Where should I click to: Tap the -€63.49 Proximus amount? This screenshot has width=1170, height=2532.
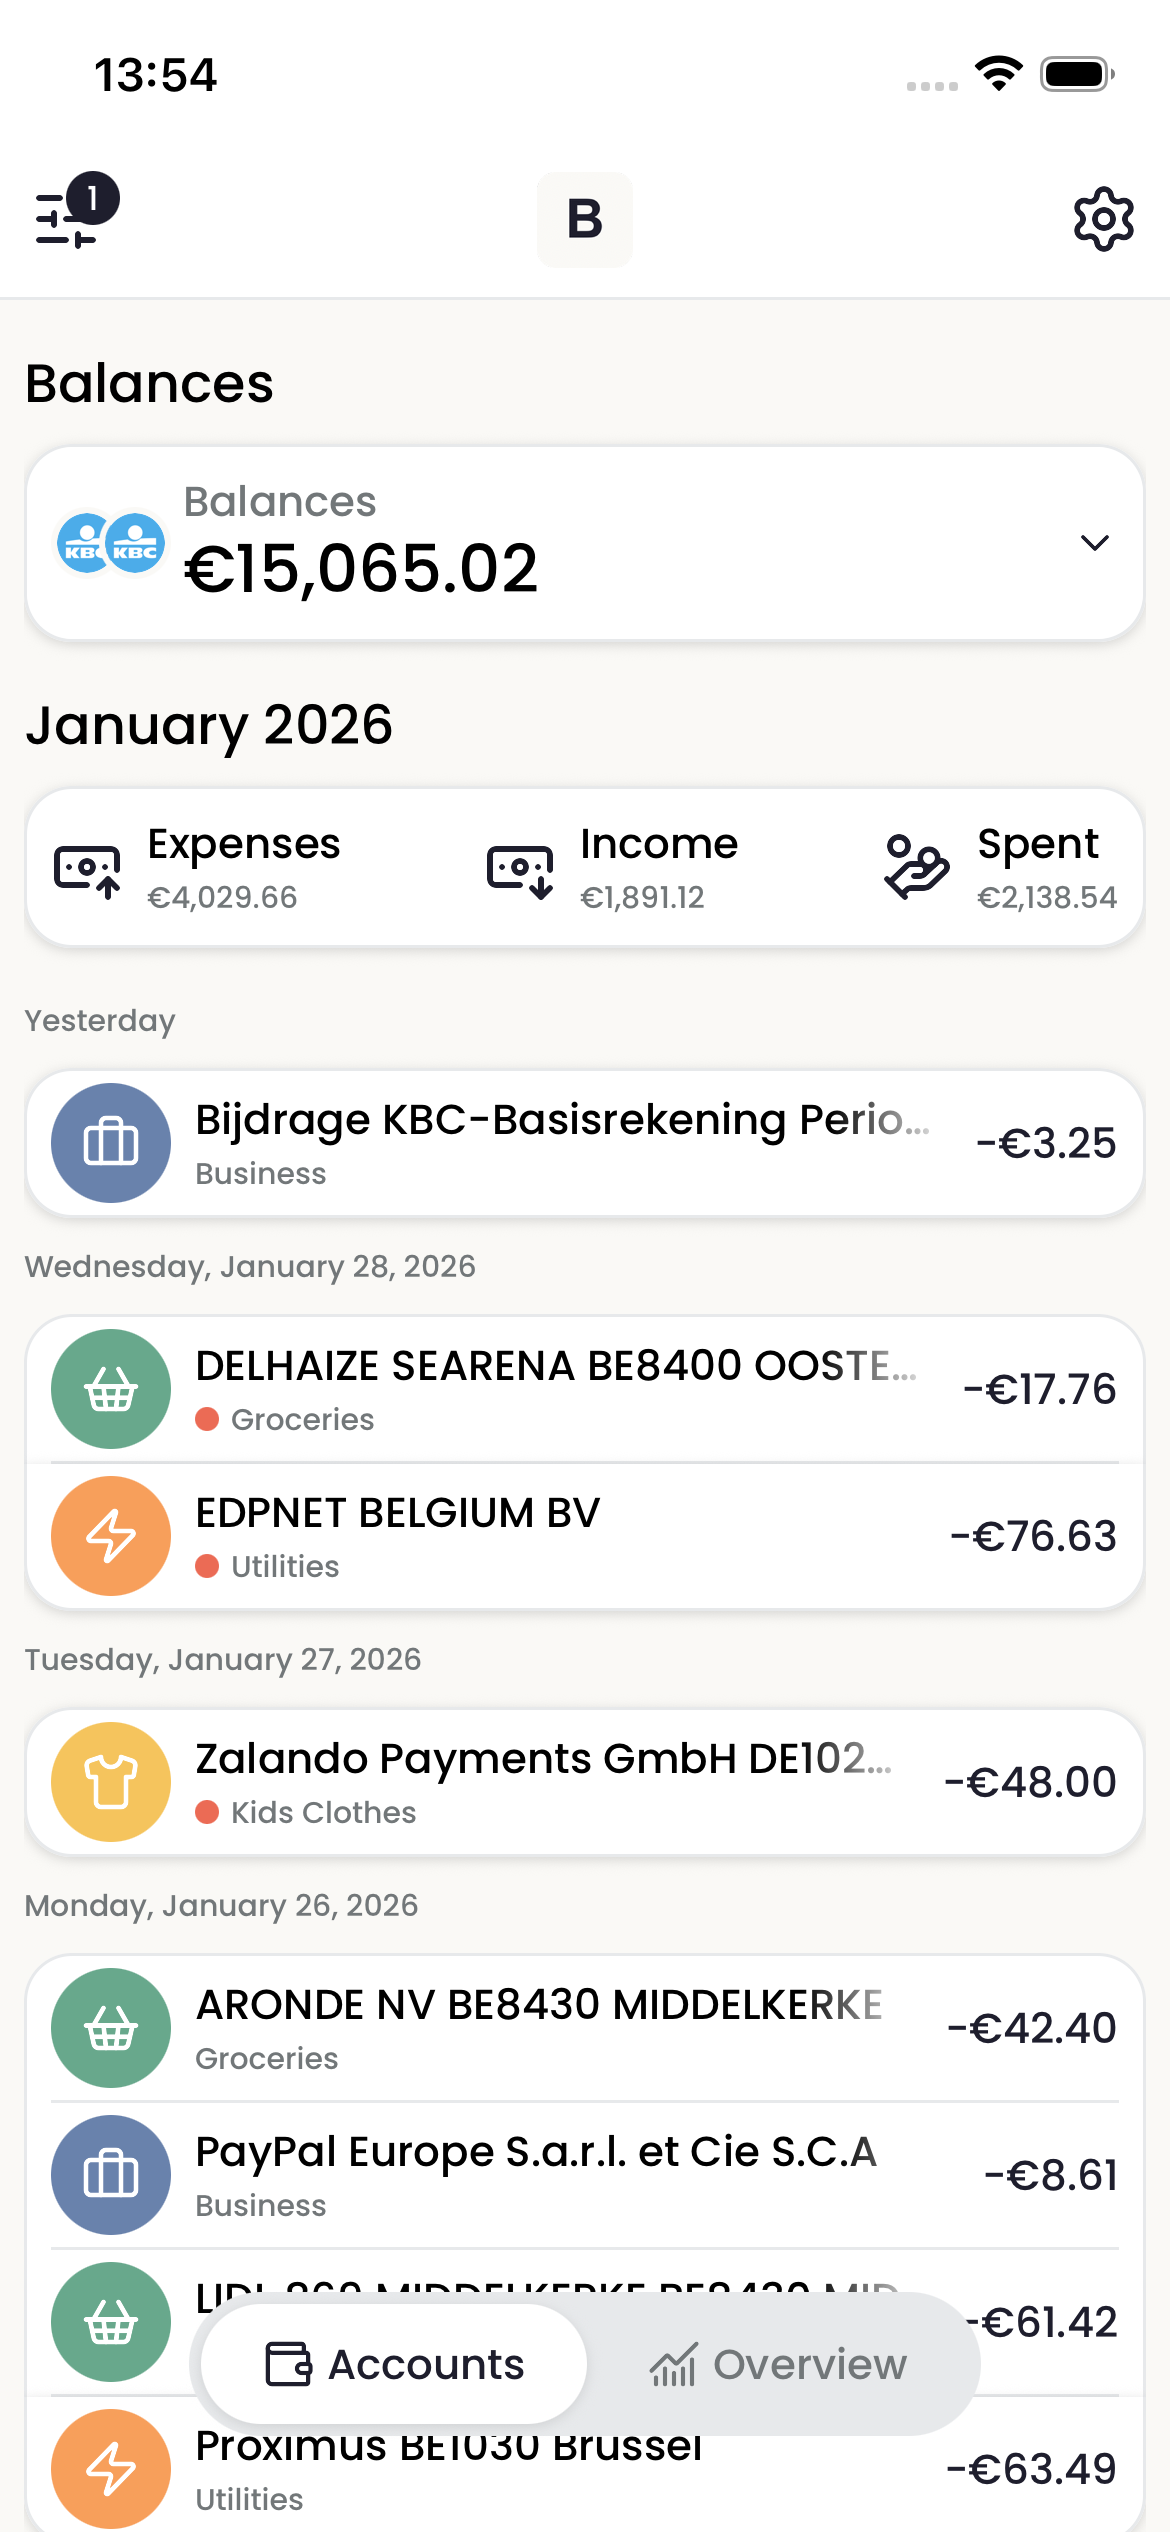click(x=1030, y=2469)
